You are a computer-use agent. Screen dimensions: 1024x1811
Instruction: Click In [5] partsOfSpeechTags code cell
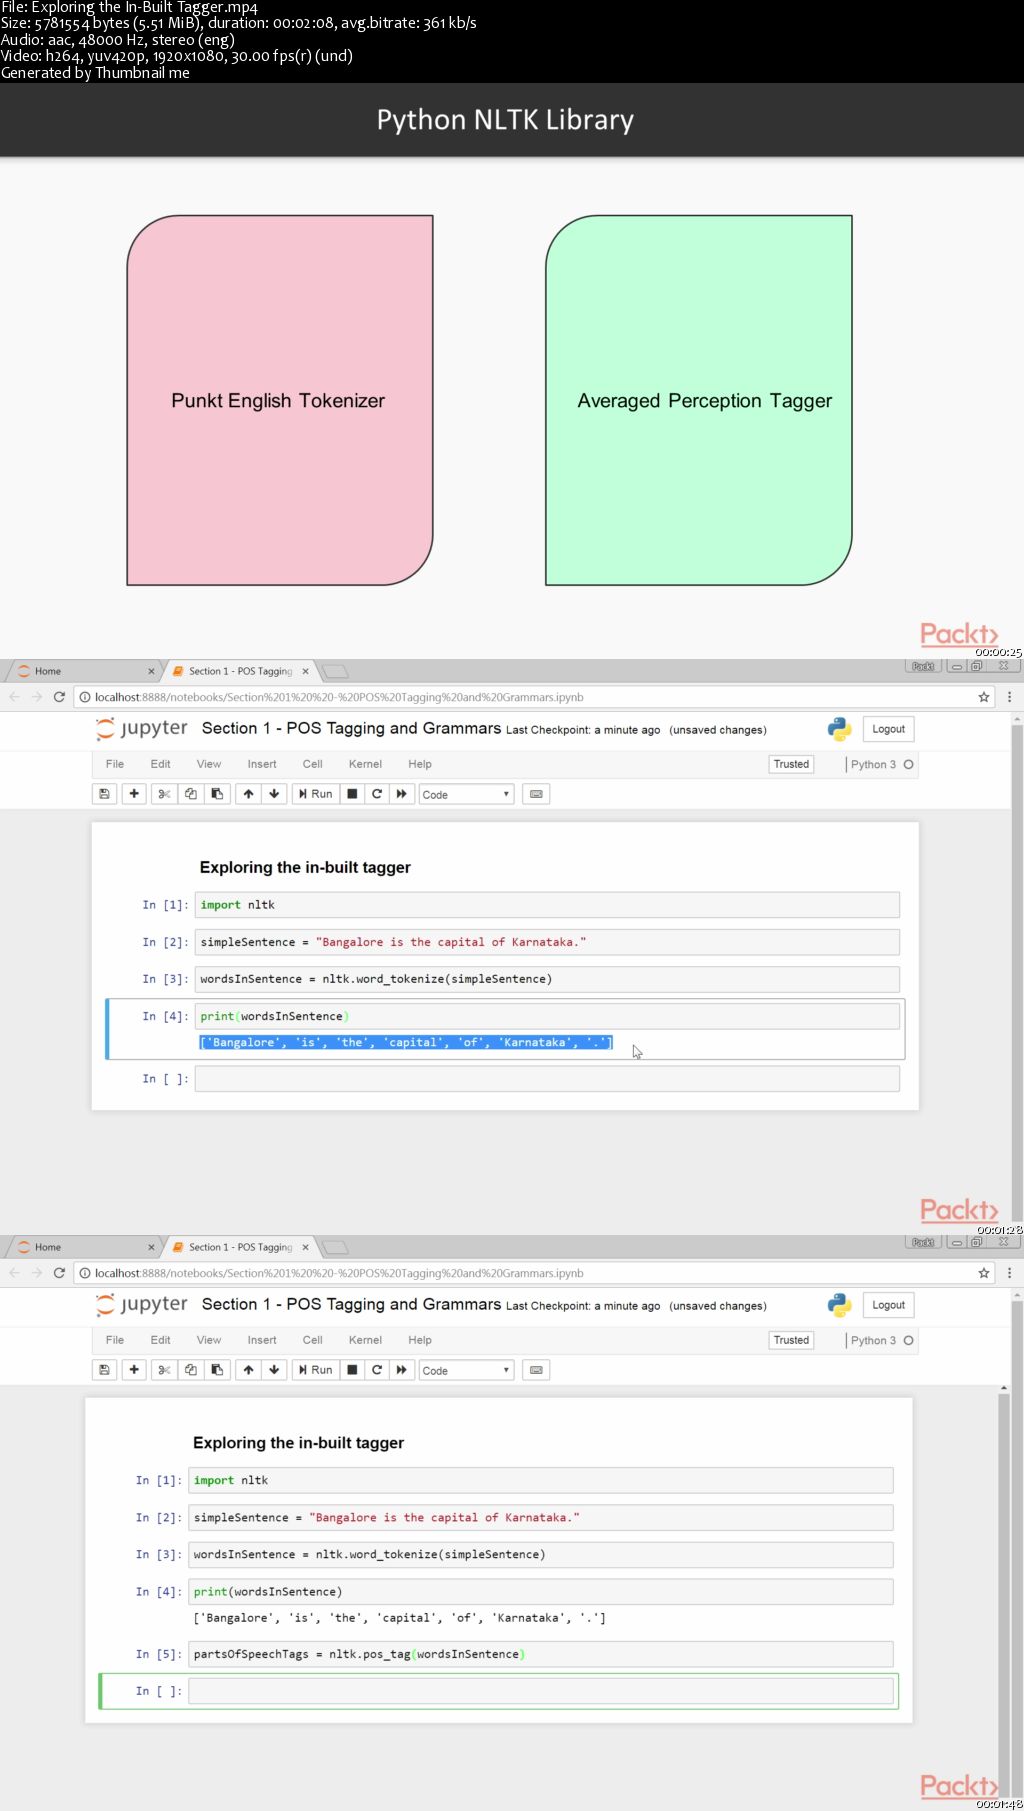pos(541,1654)
